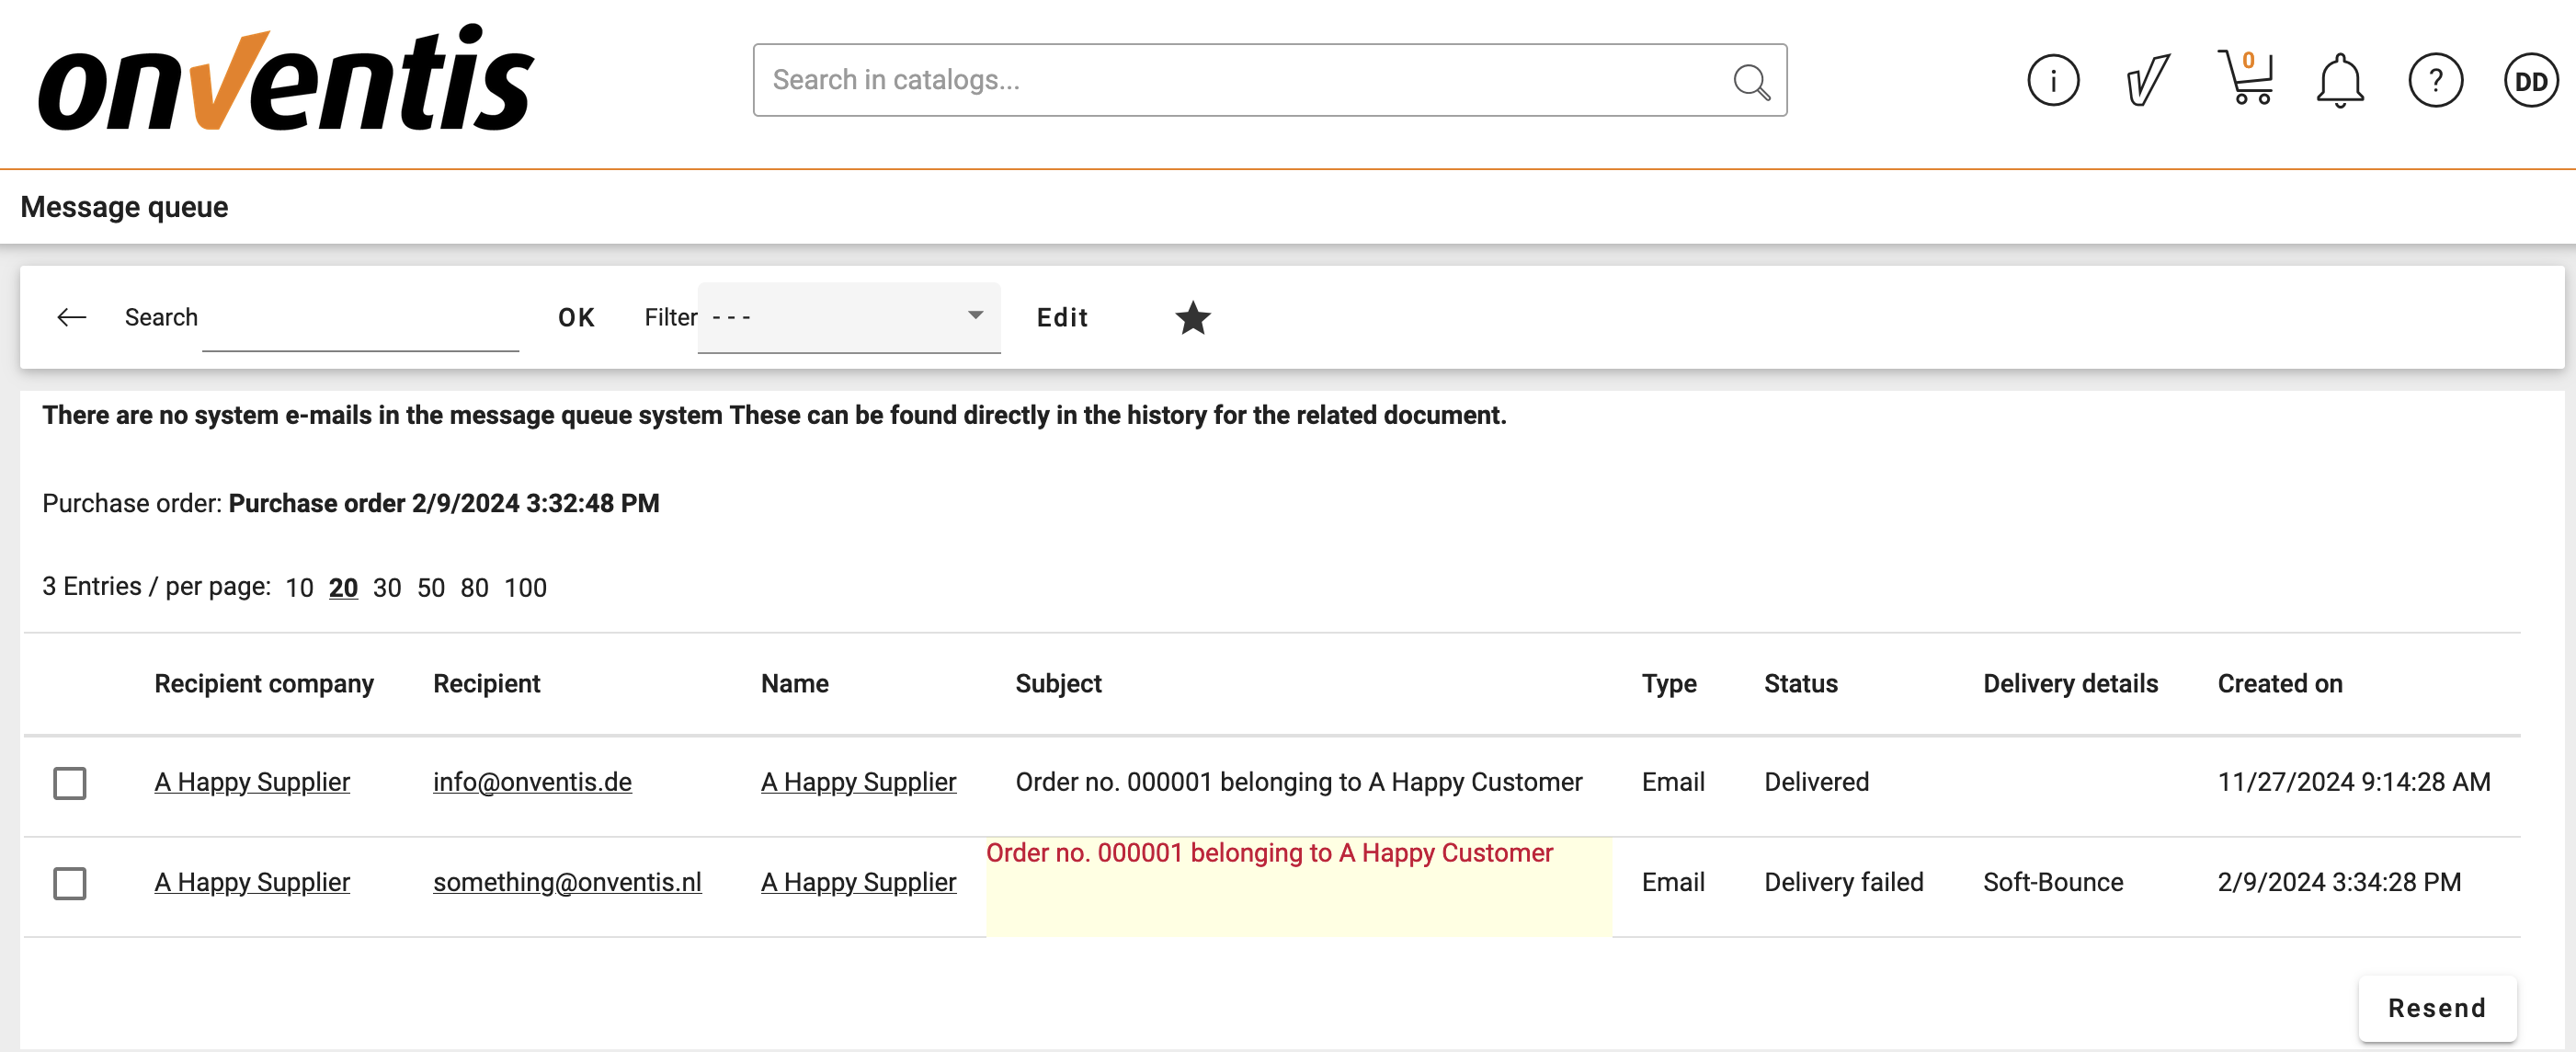This screenshot has height=1052, width=2576.
Task: Select checkbox for something@onventis.nl row
Action: pos(70,882)
